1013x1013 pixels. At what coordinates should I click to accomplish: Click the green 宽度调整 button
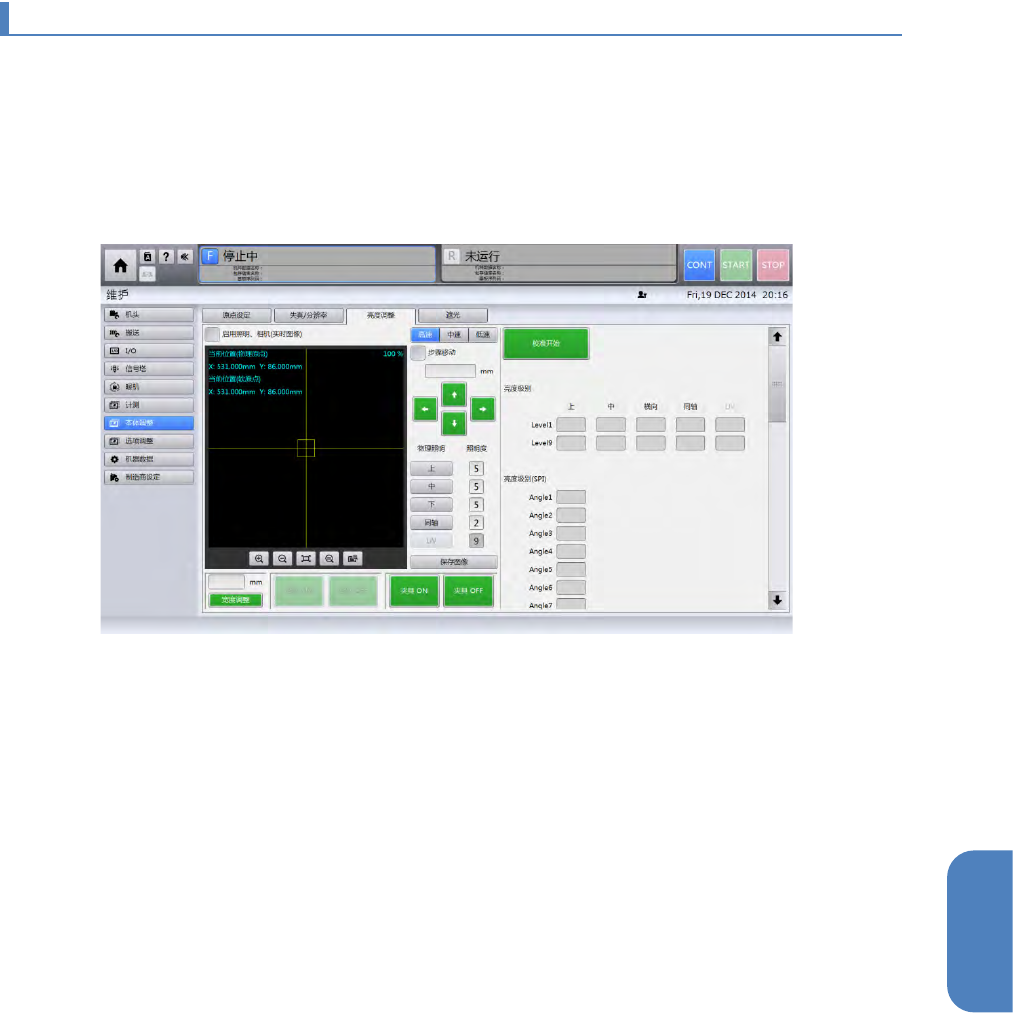click(x=236, y=600)
